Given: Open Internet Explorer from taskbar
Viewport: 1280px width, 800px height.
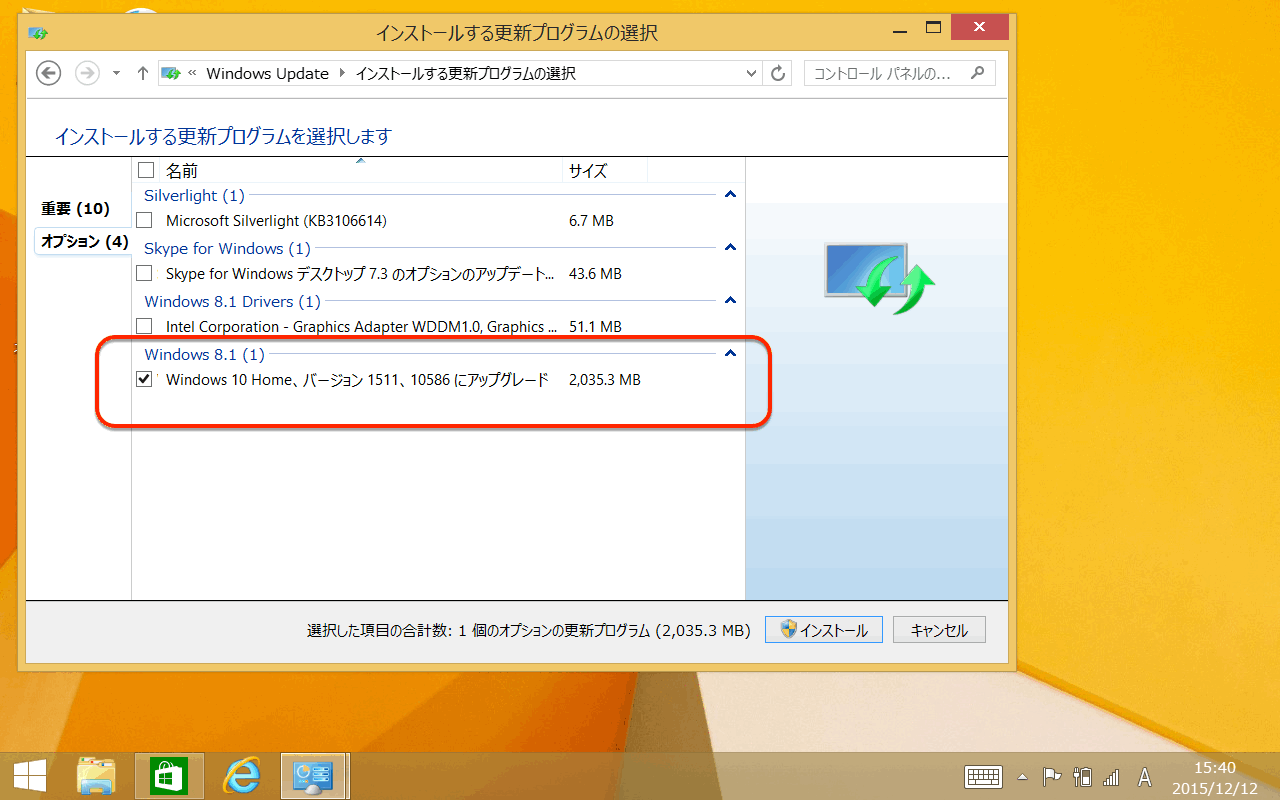Looking at the screenshot, I should click(241, 776).
